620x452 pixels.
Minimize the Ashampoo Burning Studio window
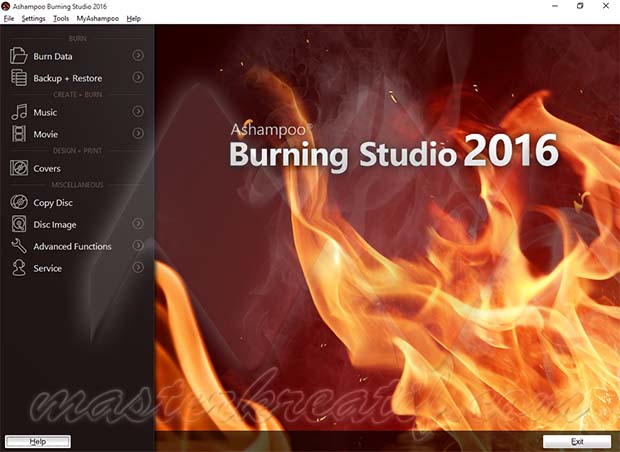click(x=555, y=6)
